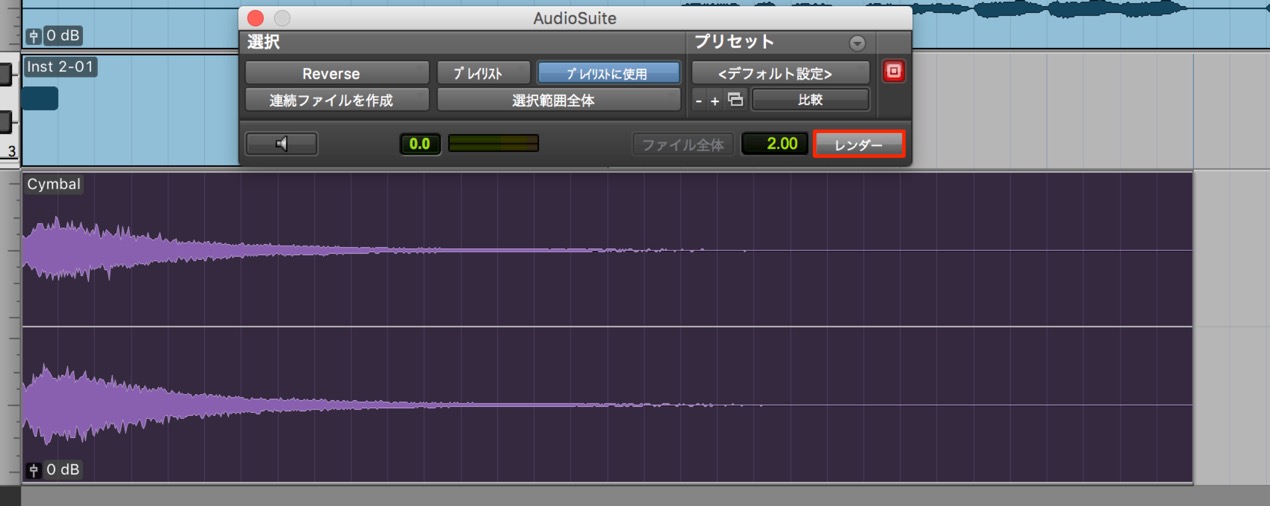Click the volume fader icon on Cymbal track

coord(34,470)
